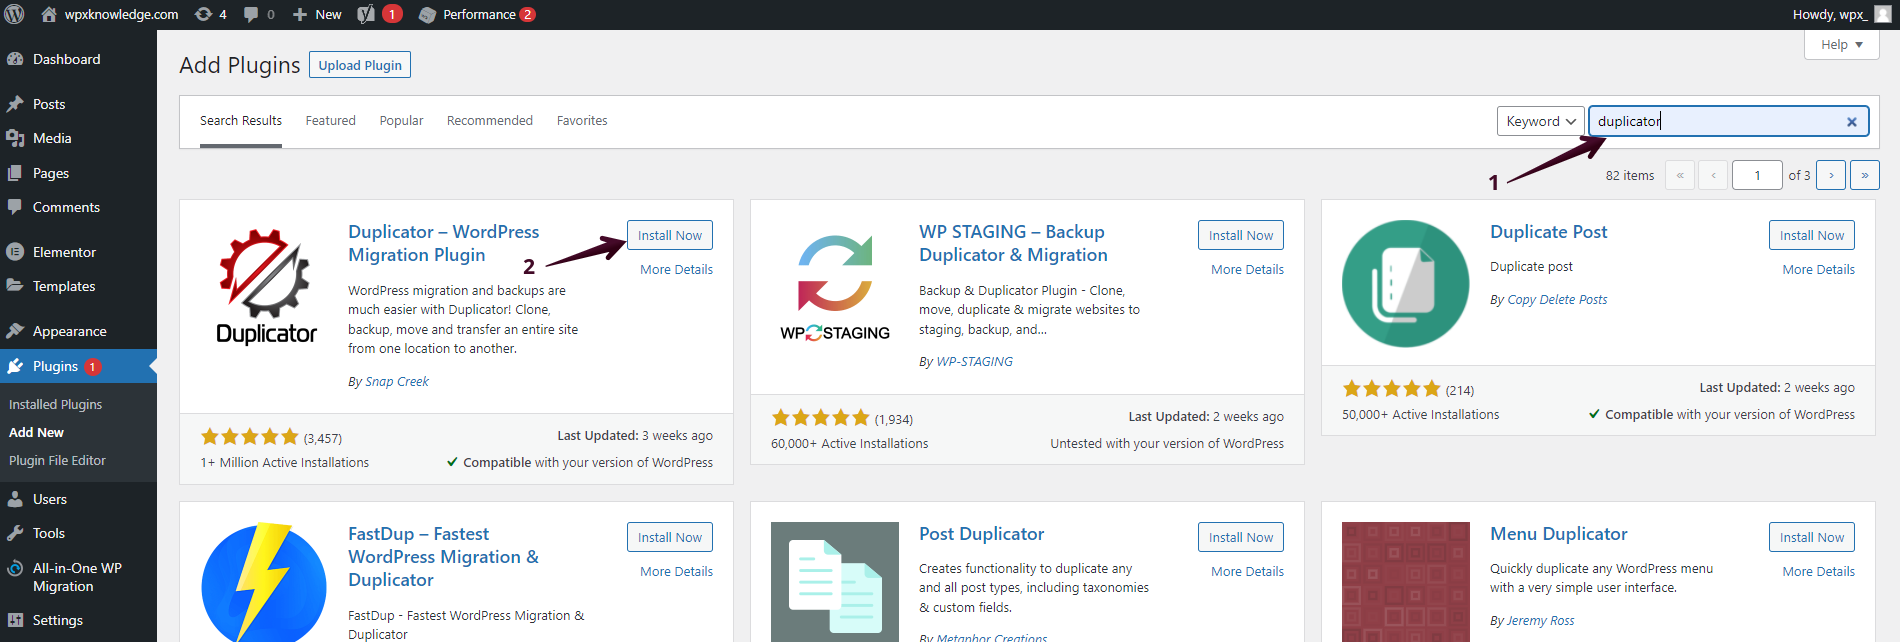
Task: Expand the Help panel dropdown
Action: tap(1841, 45)
